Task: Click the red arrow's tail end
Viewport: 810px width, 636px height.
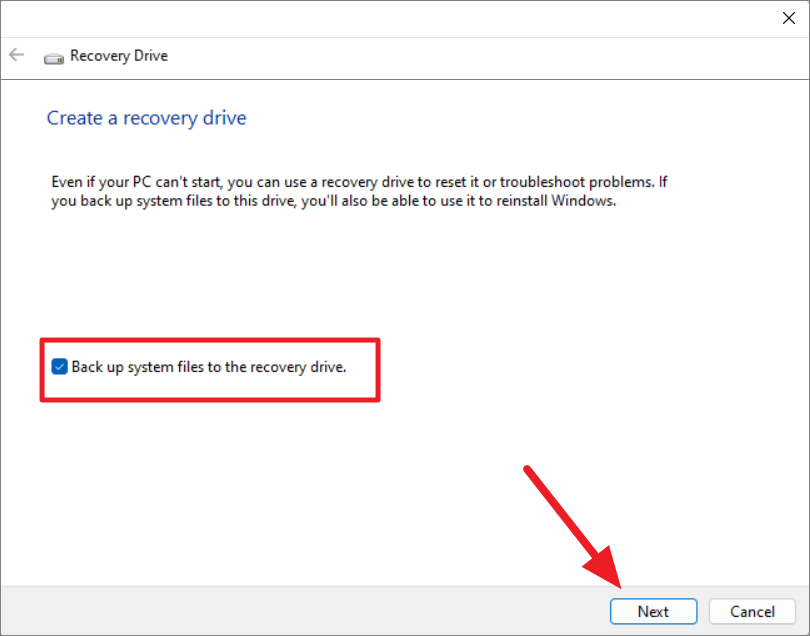Action: point(528,469)
